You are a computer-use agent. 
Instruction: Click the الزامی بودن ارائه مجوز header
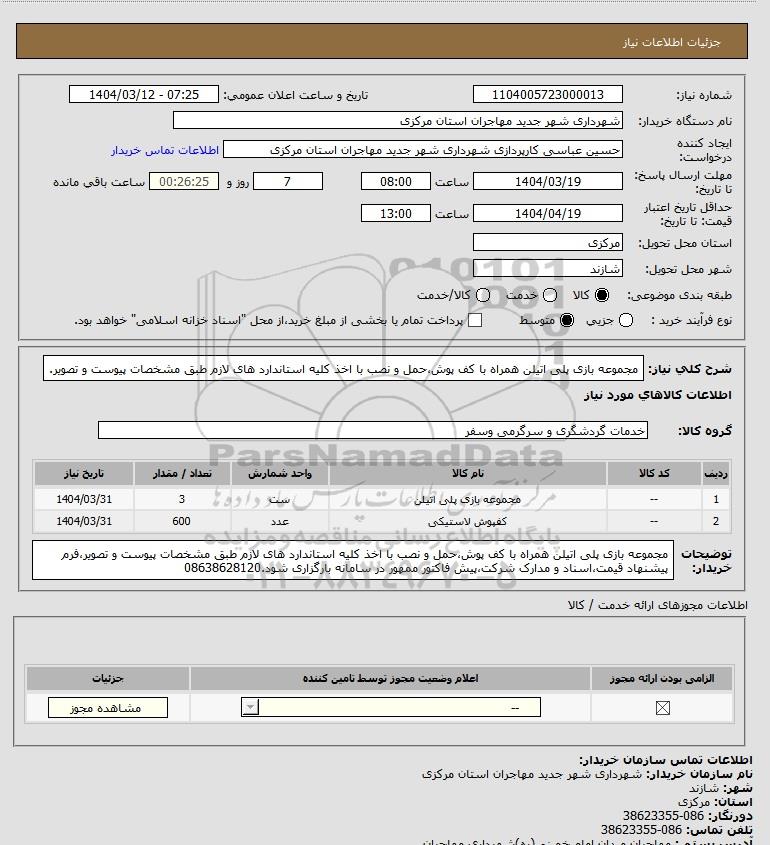662,678
